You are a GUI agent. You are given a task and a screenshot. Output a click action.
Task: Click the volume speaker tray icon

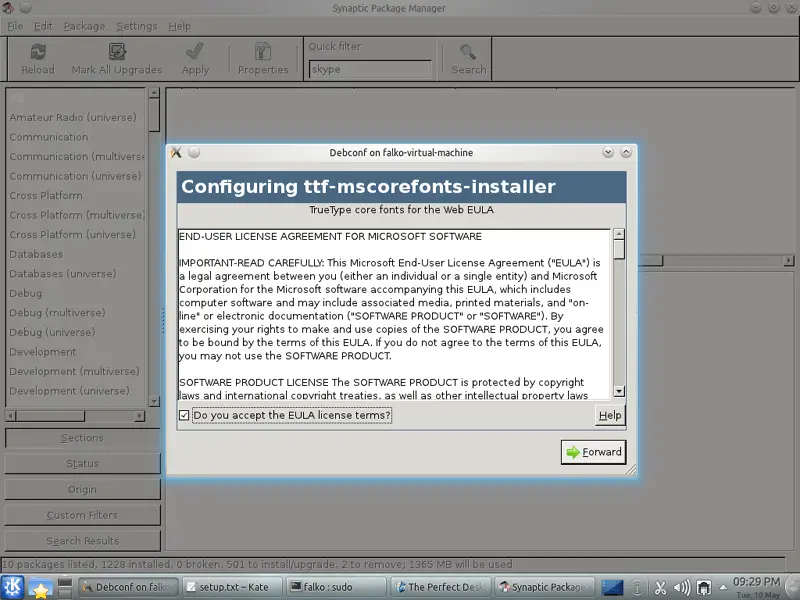pyautogui.click(x=682, y=588)
